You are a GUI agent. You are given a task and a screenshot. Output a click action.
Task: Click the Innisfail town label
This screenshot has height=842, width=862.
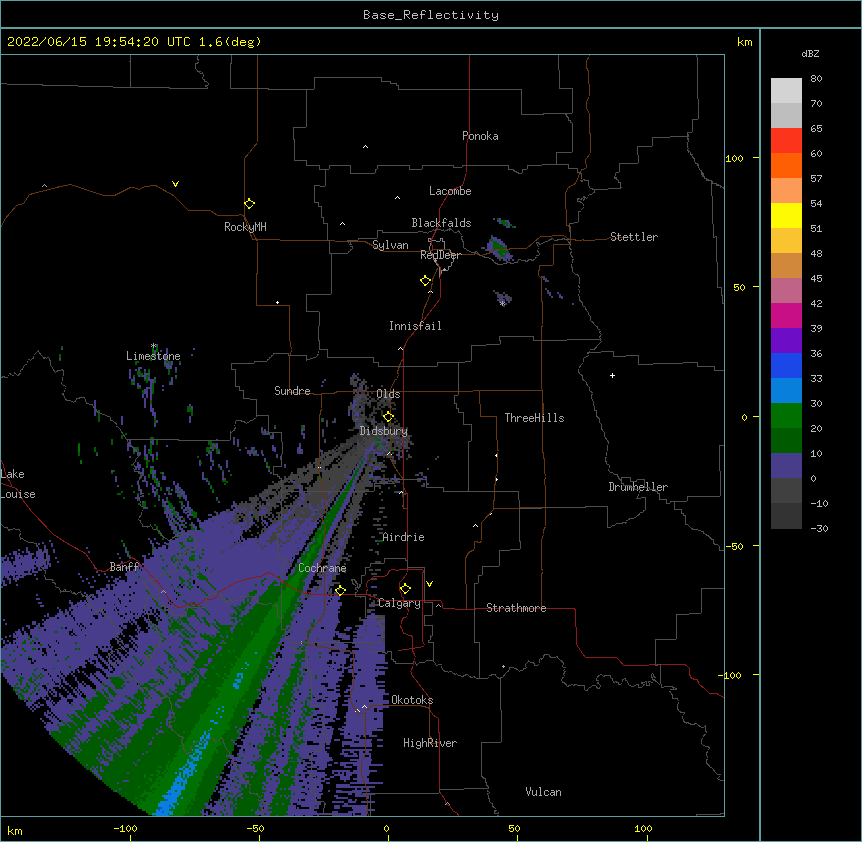415,326
